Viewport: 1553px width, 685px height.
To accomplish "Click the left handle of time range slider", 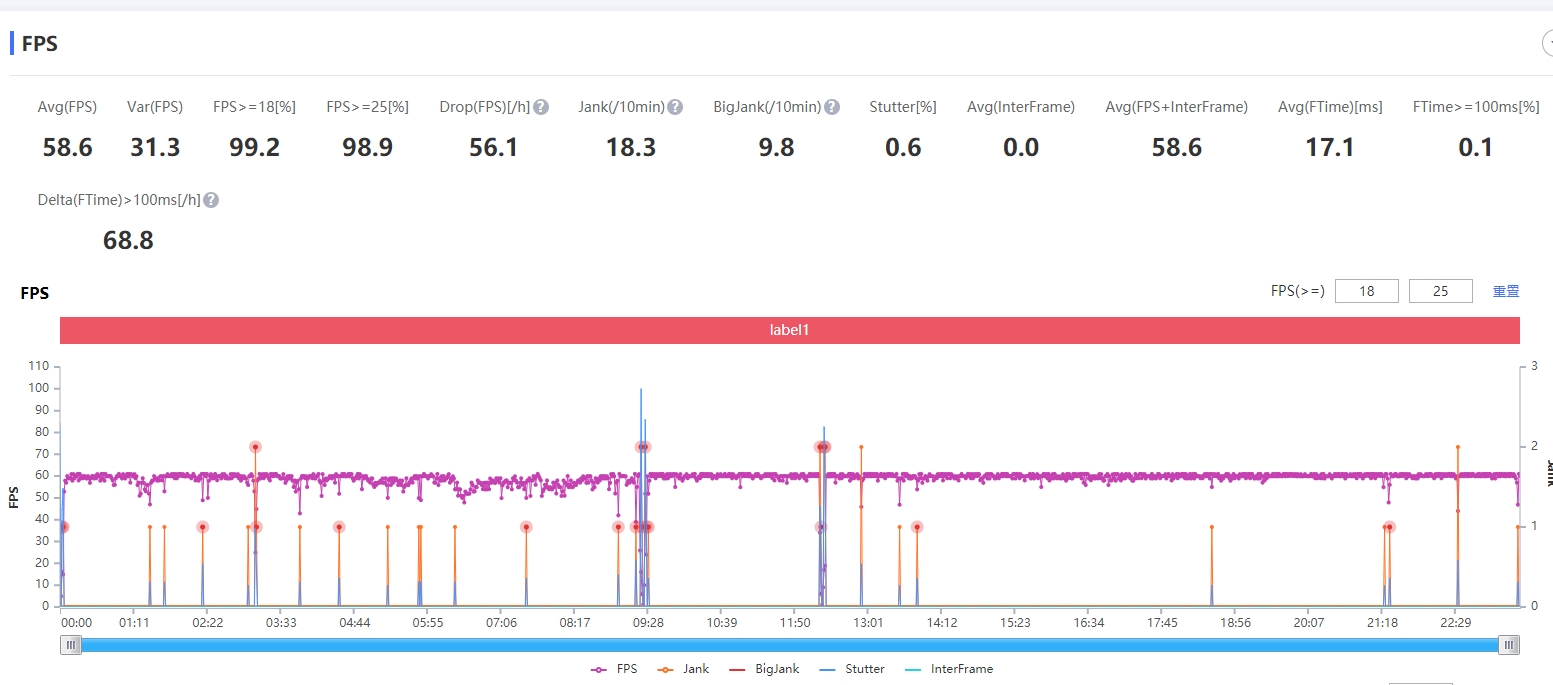I will point(71,646).
